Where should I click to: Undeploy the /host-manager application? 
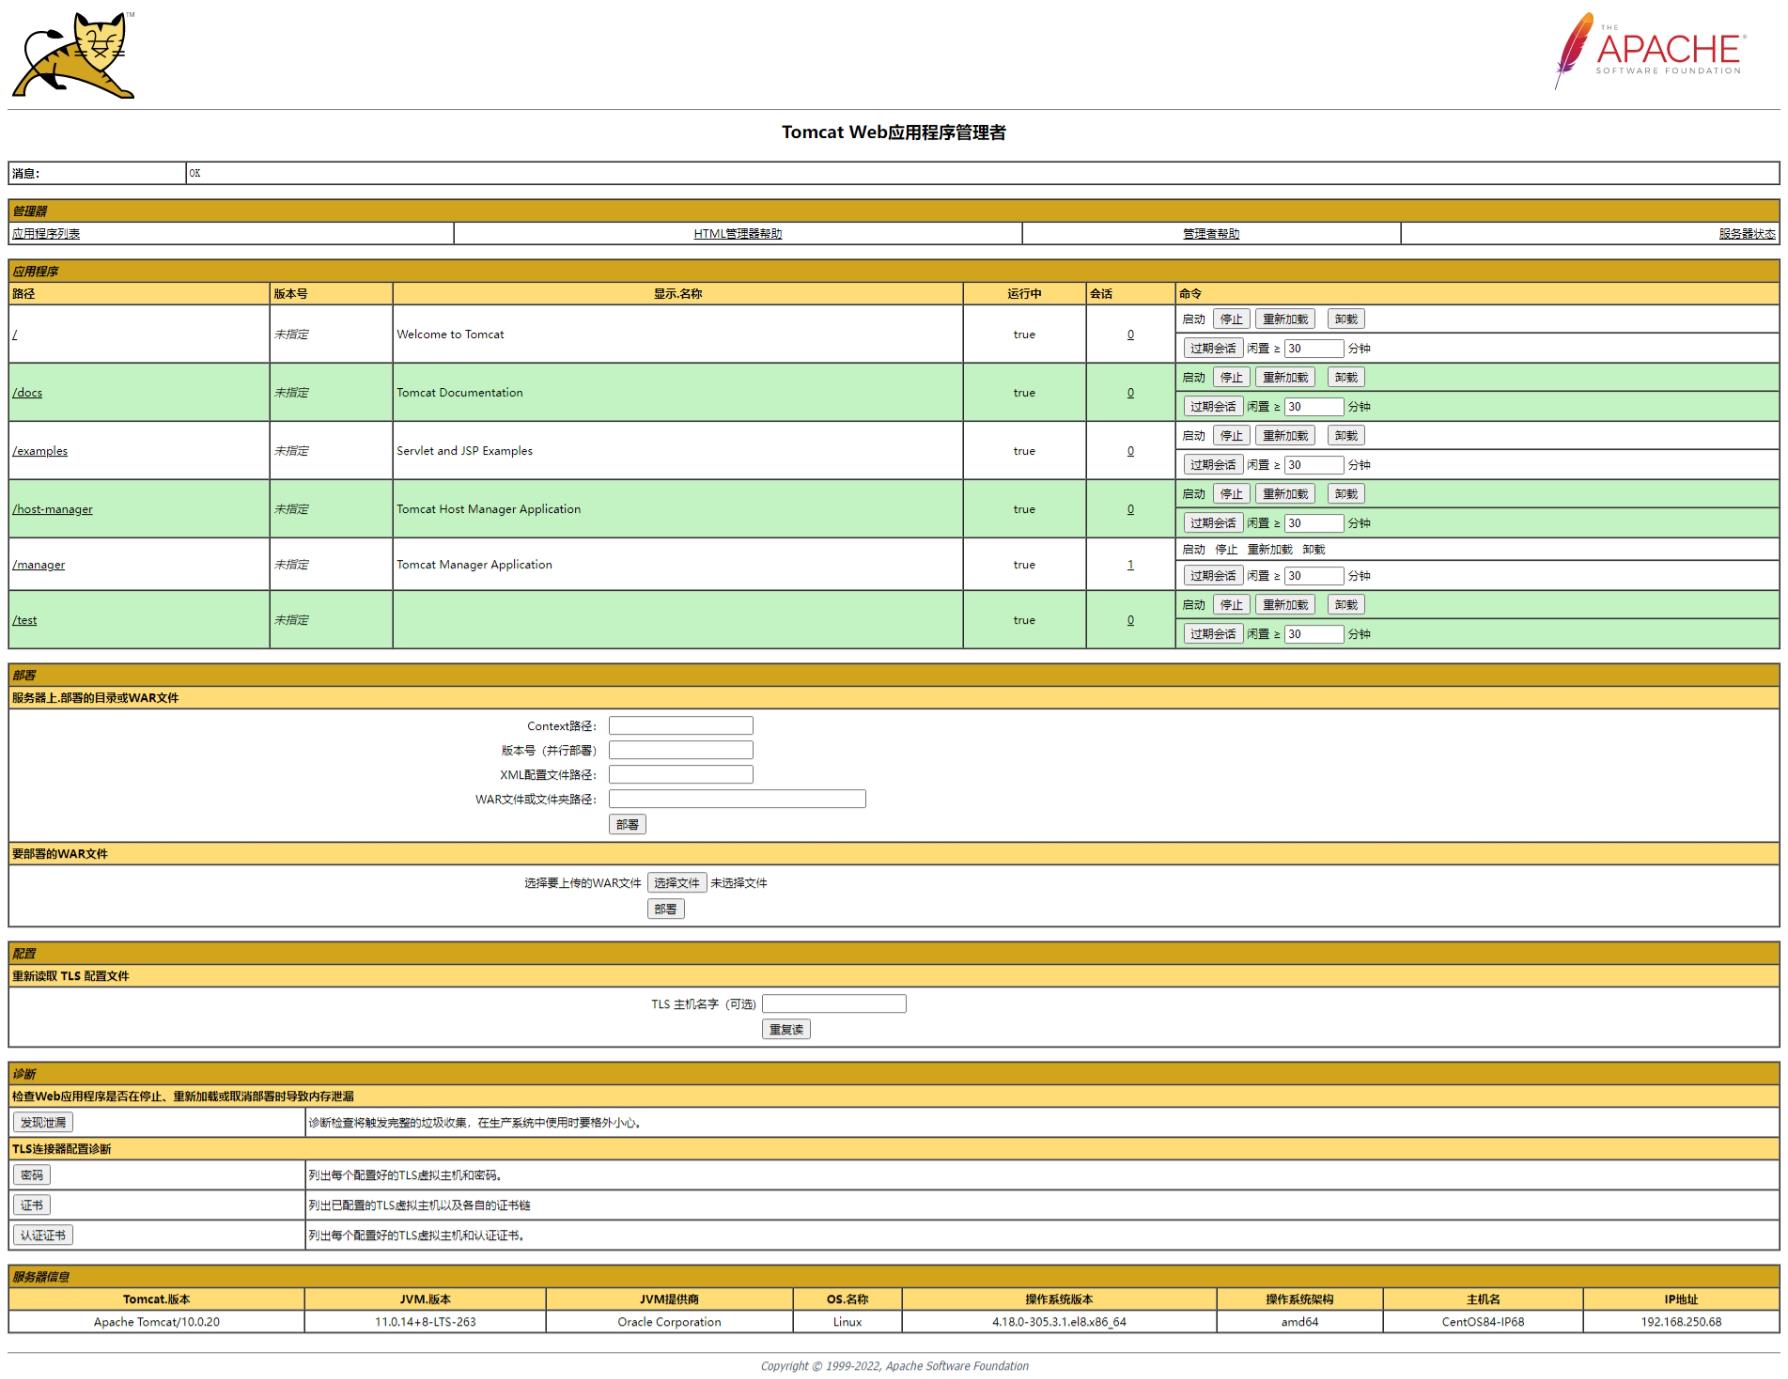(1346, 493)
